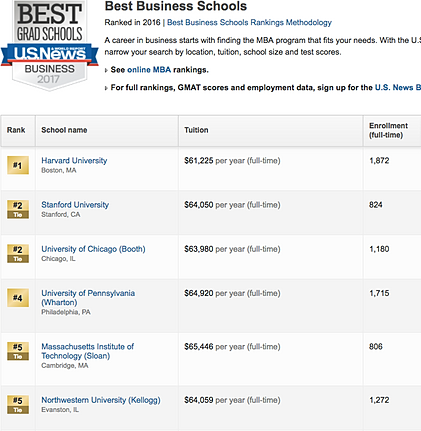
Task: Select Stanford enrollment value 824
Action: point(376,205)
